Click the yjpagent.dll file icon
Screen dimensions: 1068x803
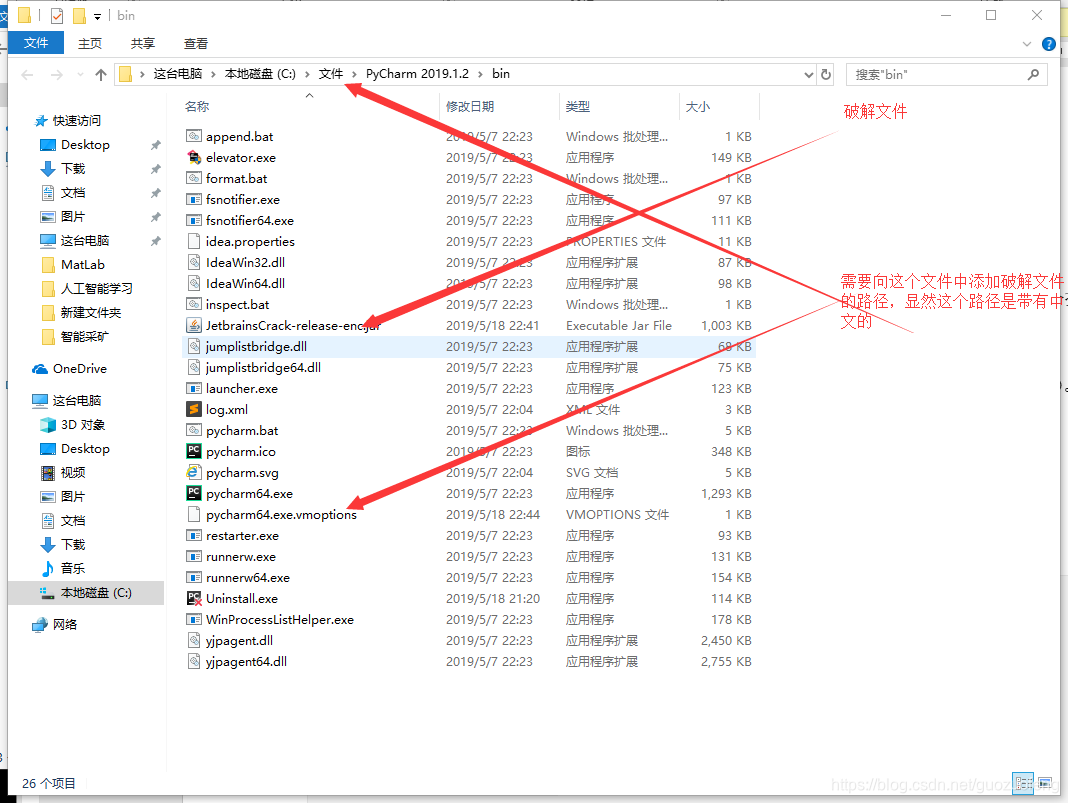click(x=194, y=640)
